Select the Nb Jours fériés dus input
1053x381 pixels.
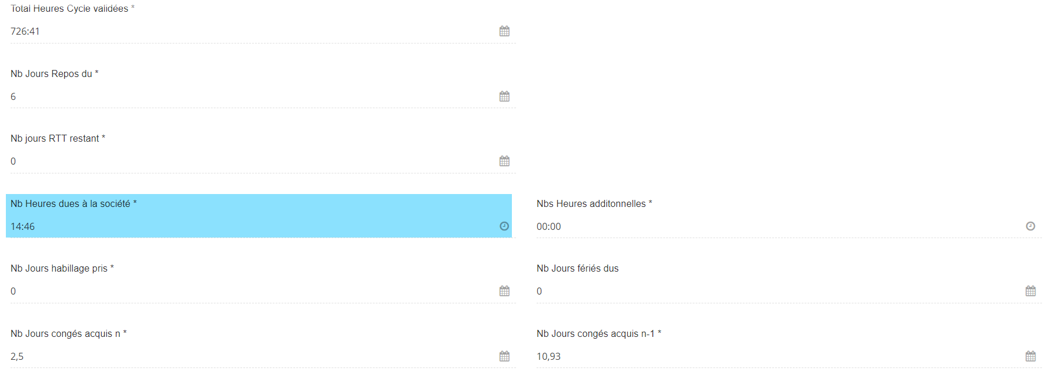tap(779, 291)
